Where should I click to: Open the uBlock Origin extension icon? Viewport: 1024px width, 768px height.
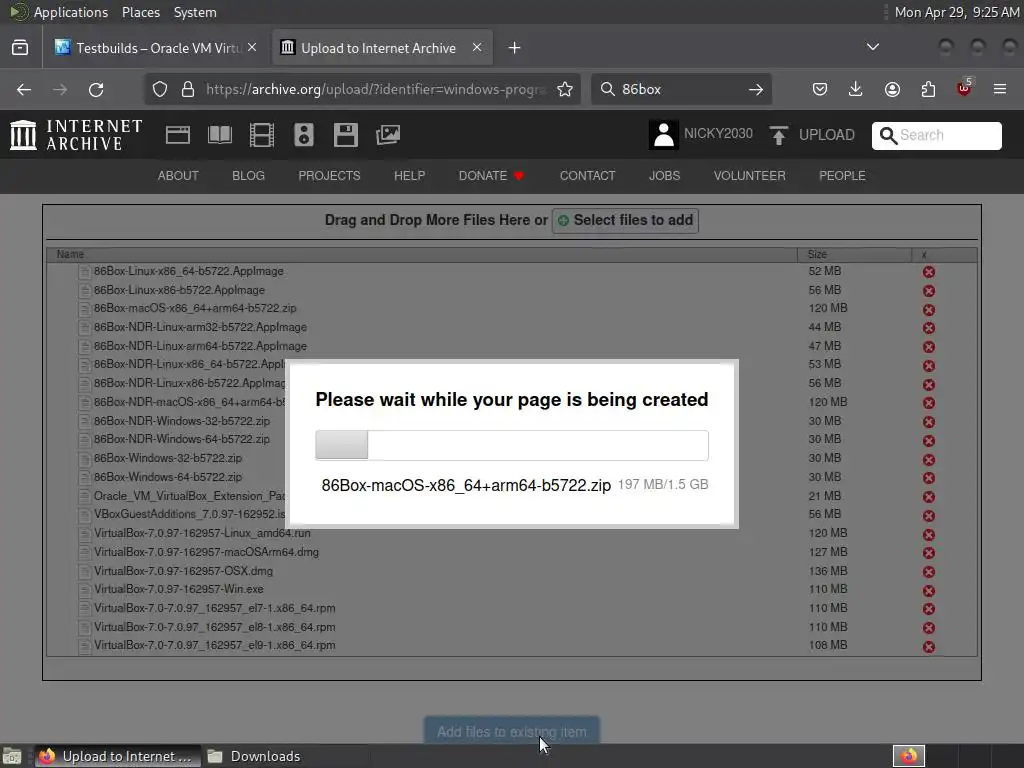pos(964,88)
